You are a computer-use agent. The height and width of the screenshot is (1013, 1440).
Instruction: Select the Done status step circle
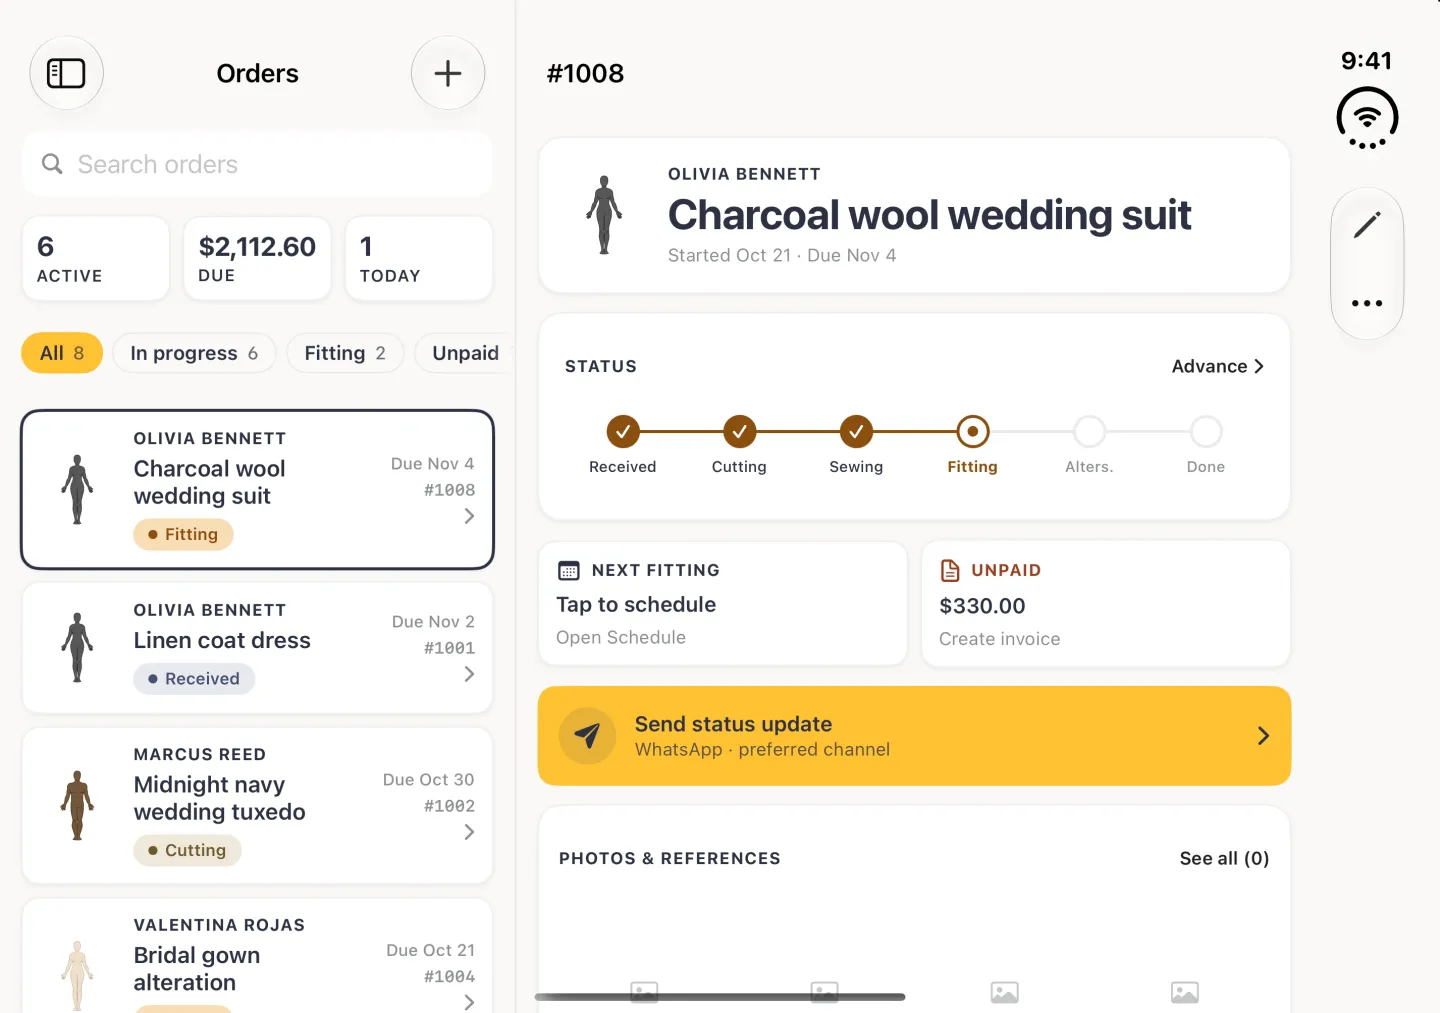coord(1206,432)
